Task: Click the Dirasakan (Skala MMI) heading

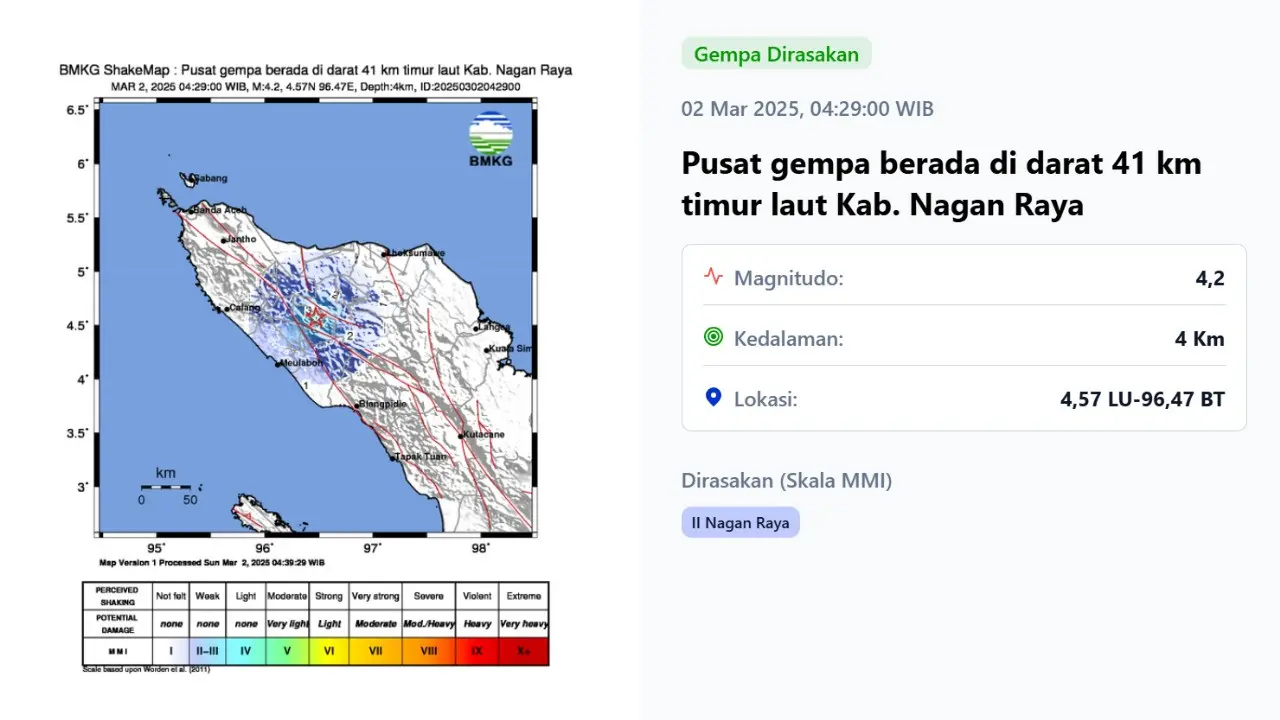Action: [x=787, y=481]
